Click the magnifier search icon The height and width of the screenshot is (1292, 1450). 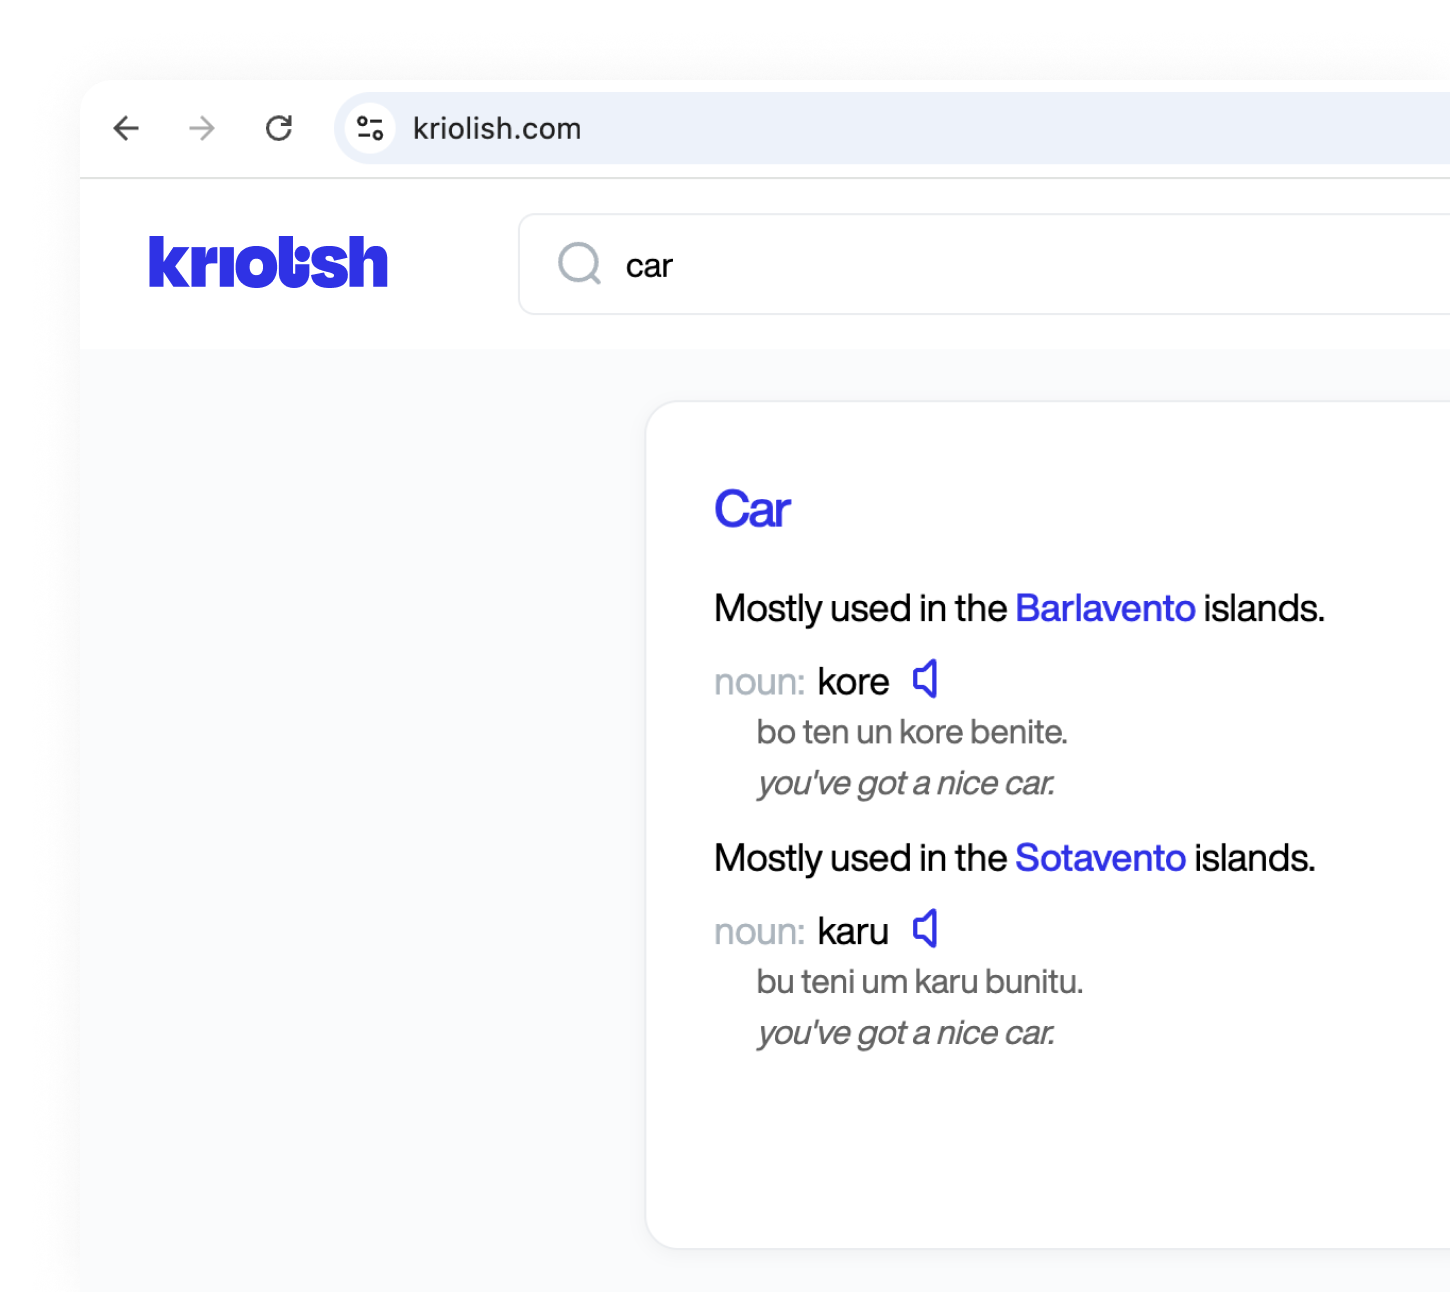coord(579,264)
